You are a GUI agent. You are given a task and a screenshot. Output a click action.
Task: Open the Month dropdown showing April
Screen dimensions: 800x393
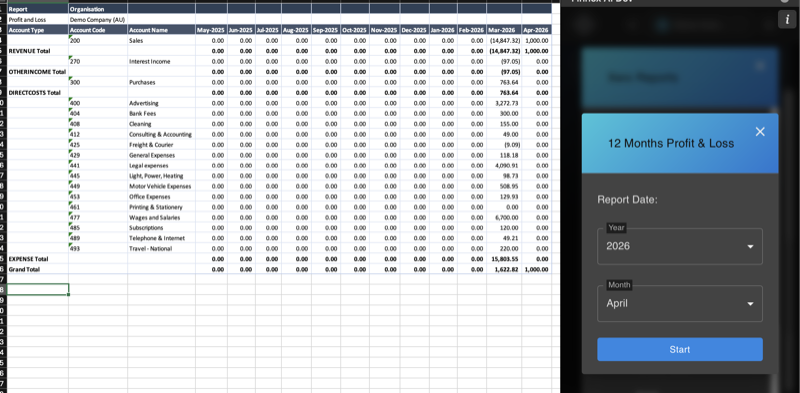click(x=680, y=303)
